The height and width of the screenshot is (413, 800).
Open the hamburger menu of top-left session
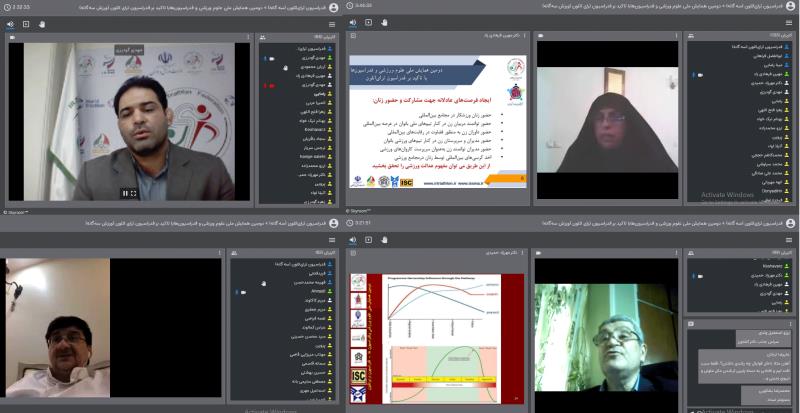332,24
